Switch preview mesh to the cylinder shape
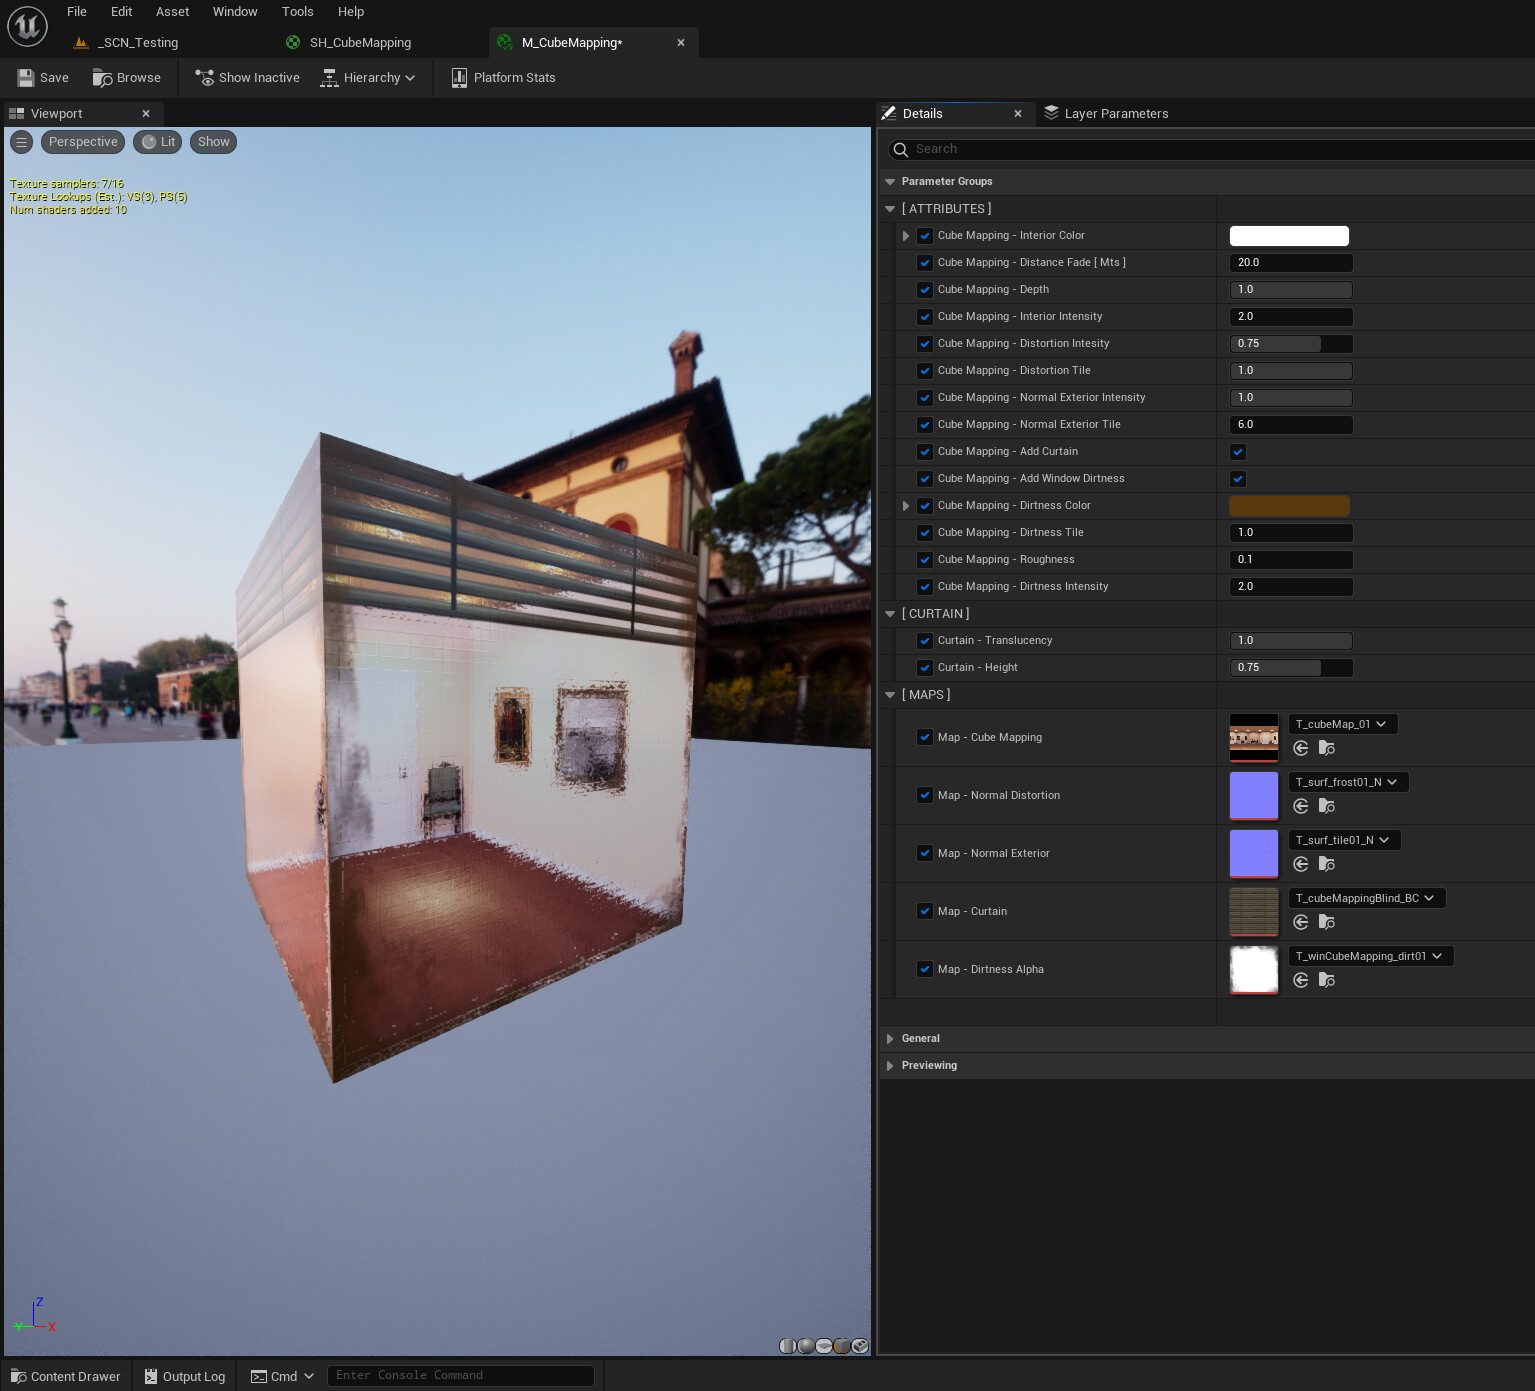Screen dimensions: 1535x1391 [x=788, y=1346]
